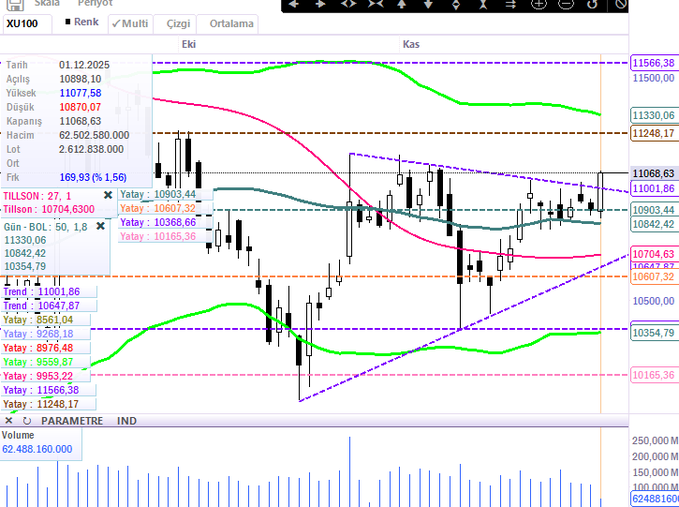Close the Volume panel with X icon
Screen dimensions: 679x507
(9, 421)
